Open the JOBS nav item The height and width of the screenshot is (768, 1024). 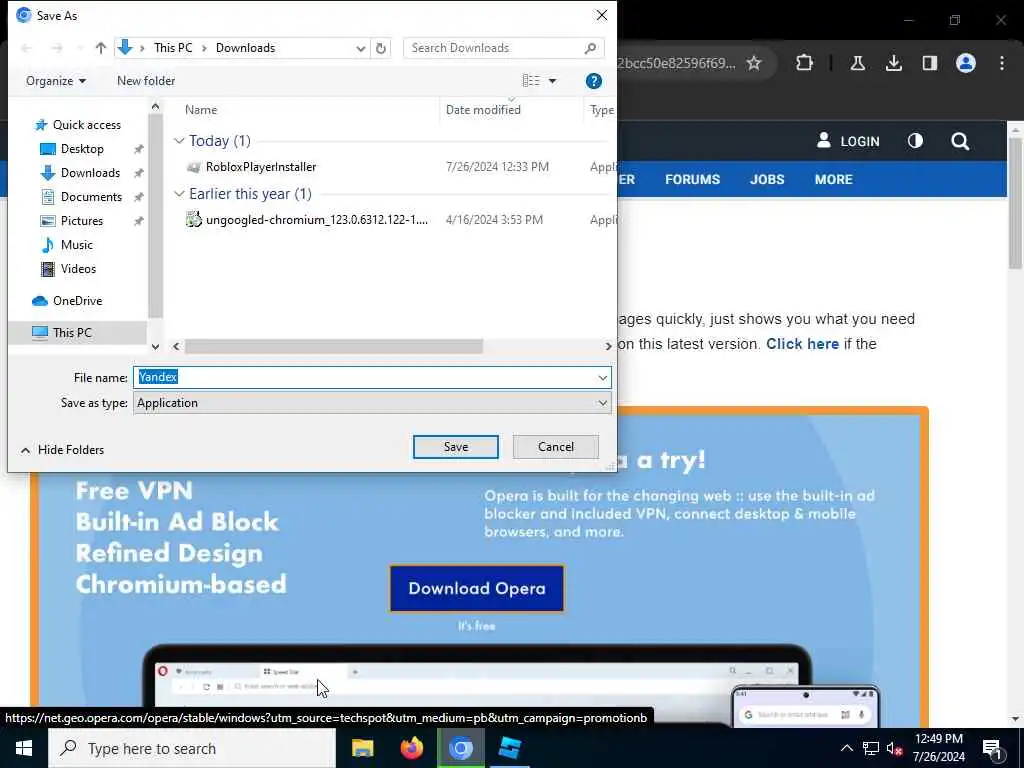pyautogui.click(x=767, y=179)
